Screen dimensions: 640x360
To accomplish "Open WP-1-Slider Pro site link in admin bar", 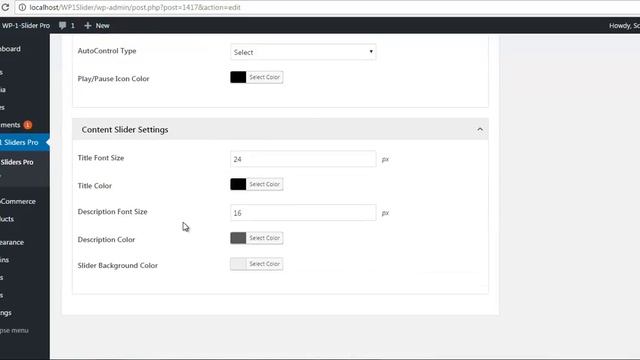I will [x=25, y=25].
